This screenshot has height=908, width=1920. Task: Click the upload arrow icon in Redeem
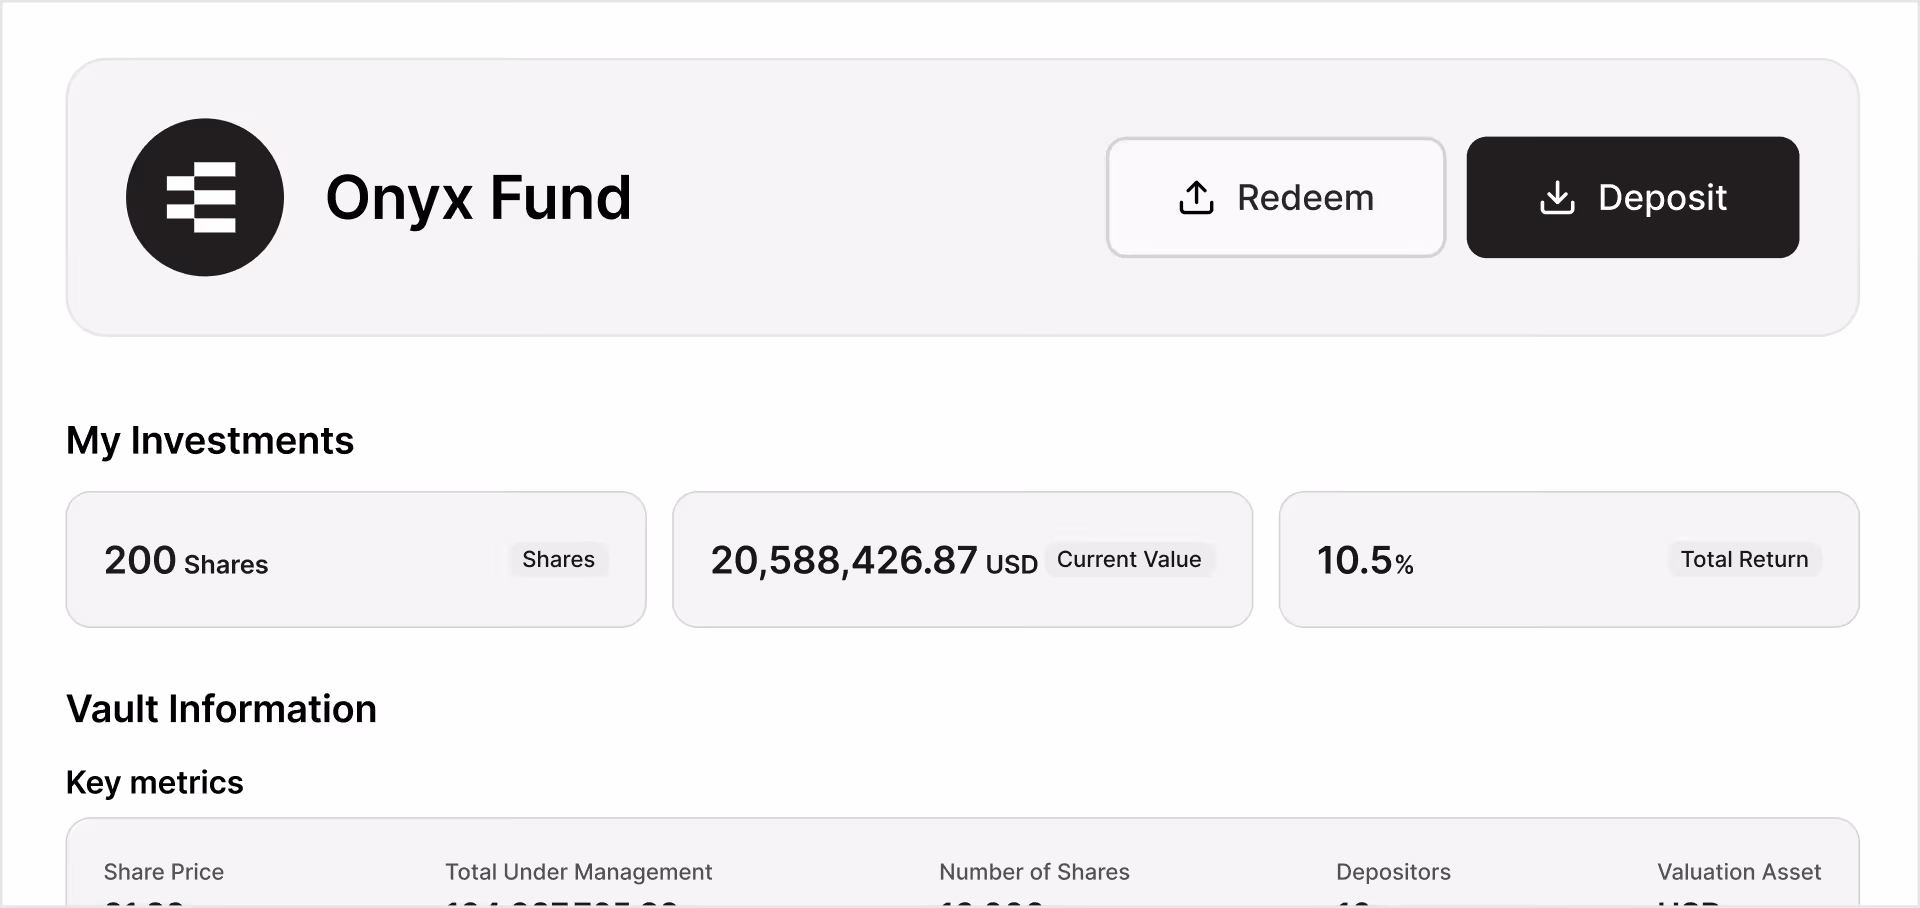(1196, 198)
